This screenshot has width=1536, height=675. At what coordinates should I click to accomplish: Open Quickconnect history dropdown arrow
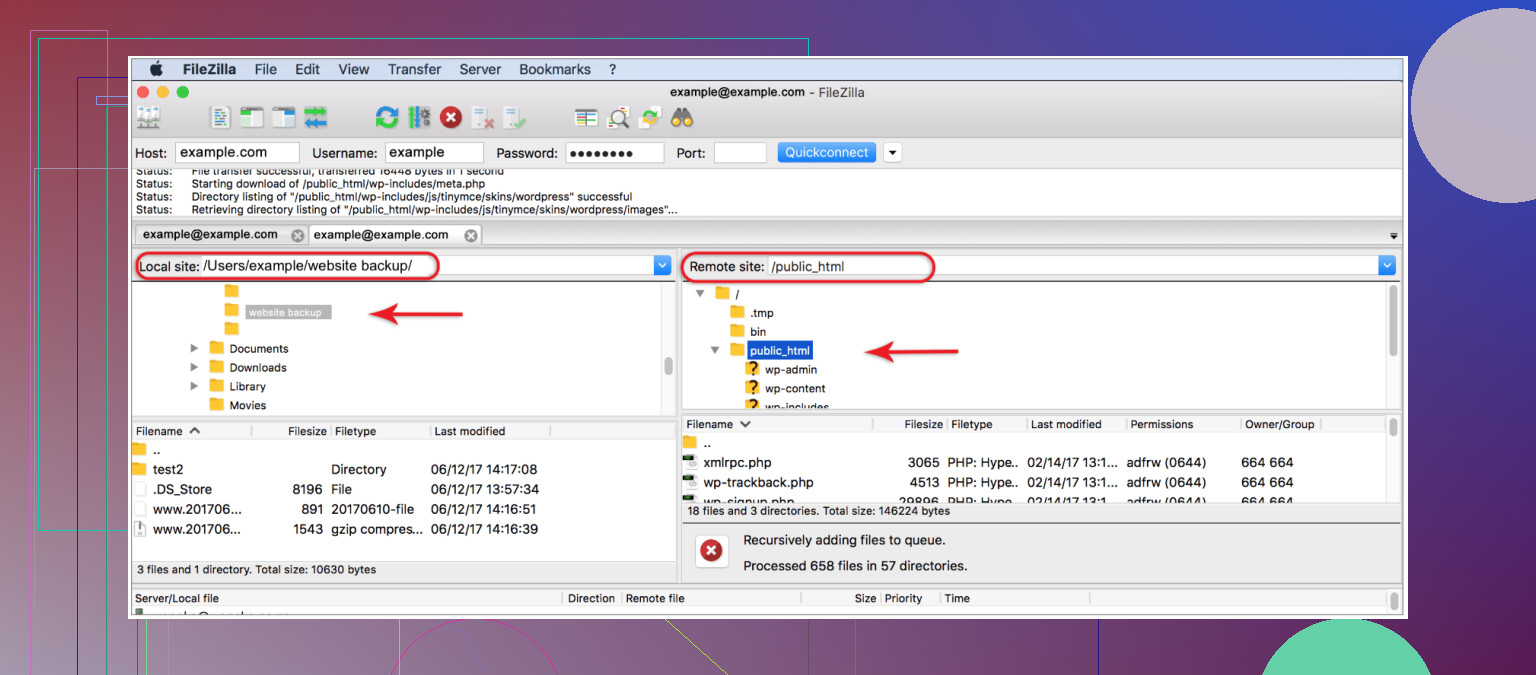click(892, 152)
